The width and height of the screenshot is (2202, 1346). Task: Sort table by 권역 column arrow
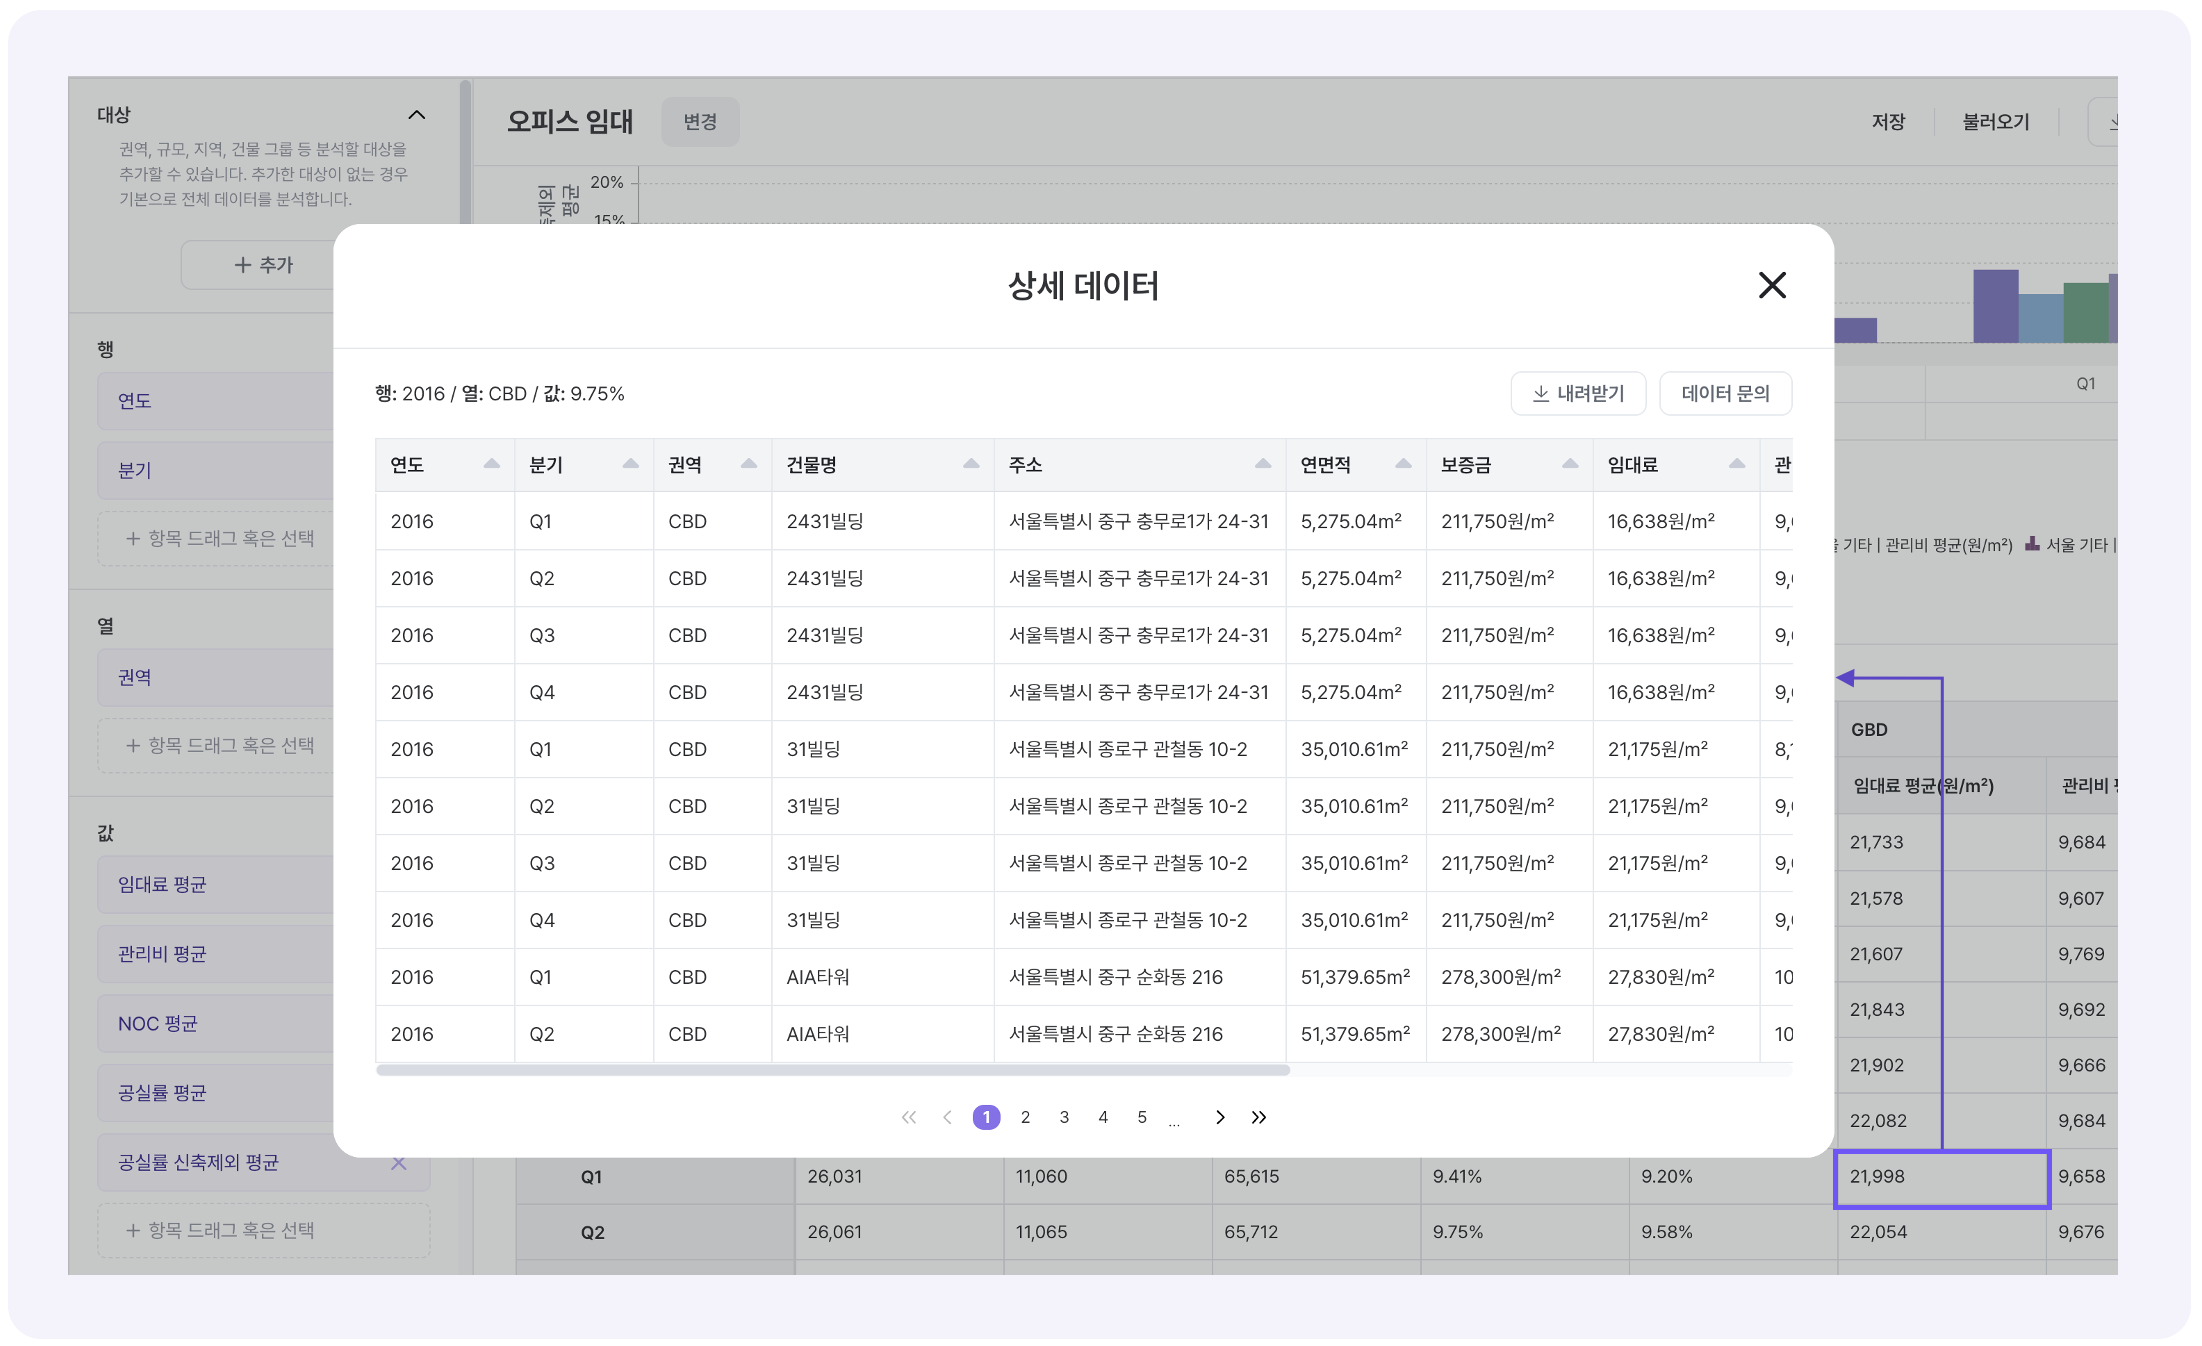(x=748, y=464)
